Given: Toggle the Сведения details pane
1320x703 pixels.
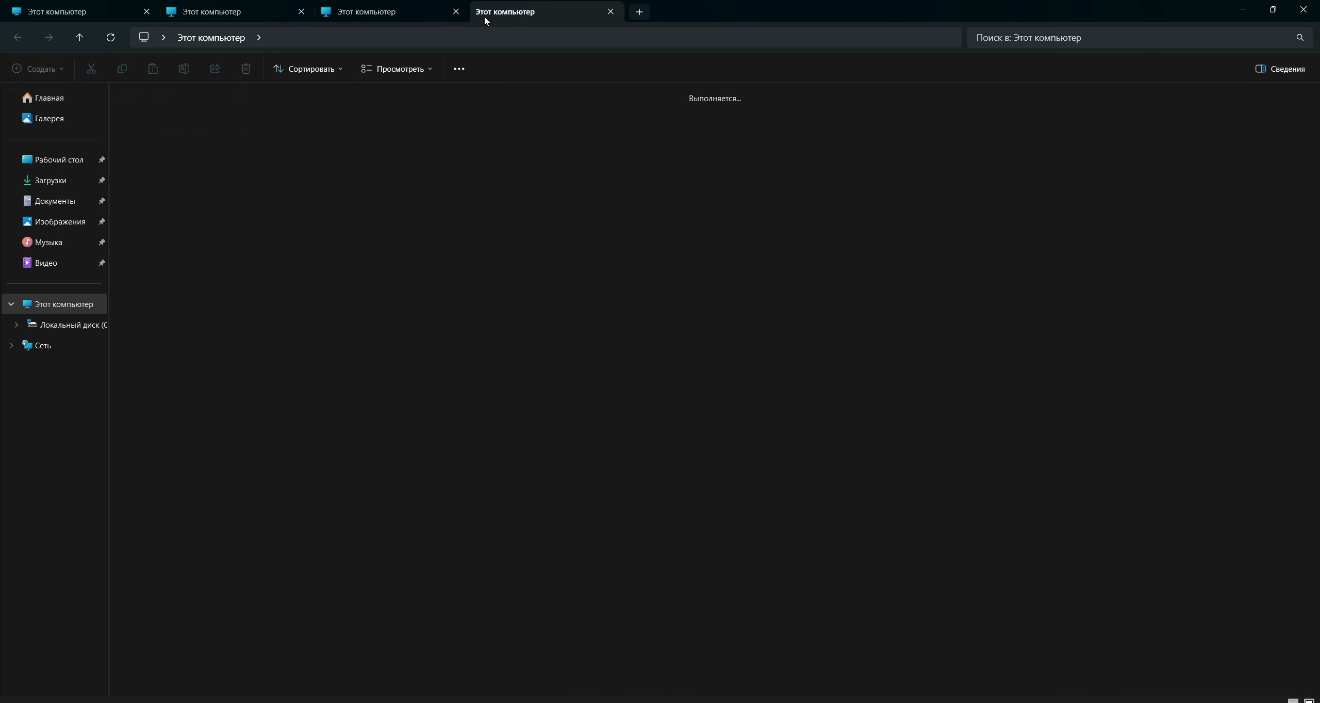Looking at the screenshot, I should pos(1279,69).
